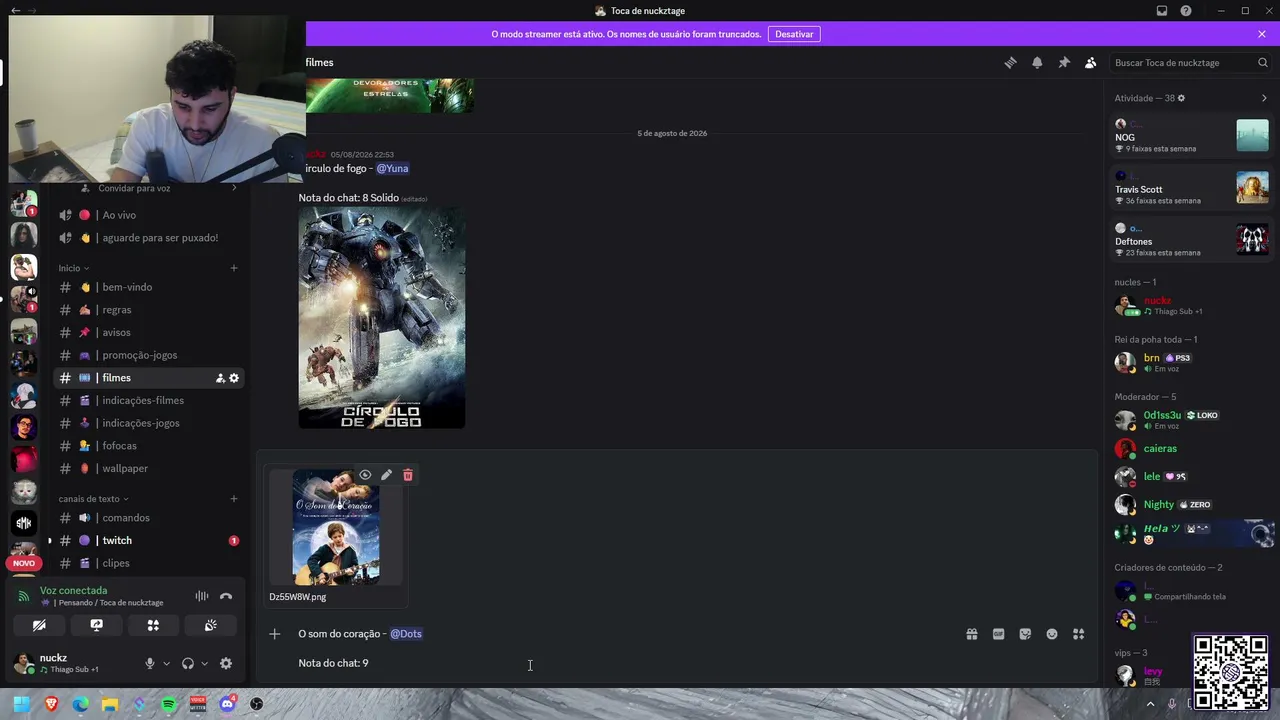Open notification settings bell icon
This screenshot has width=1280, height=720.
pos(1037,62)
